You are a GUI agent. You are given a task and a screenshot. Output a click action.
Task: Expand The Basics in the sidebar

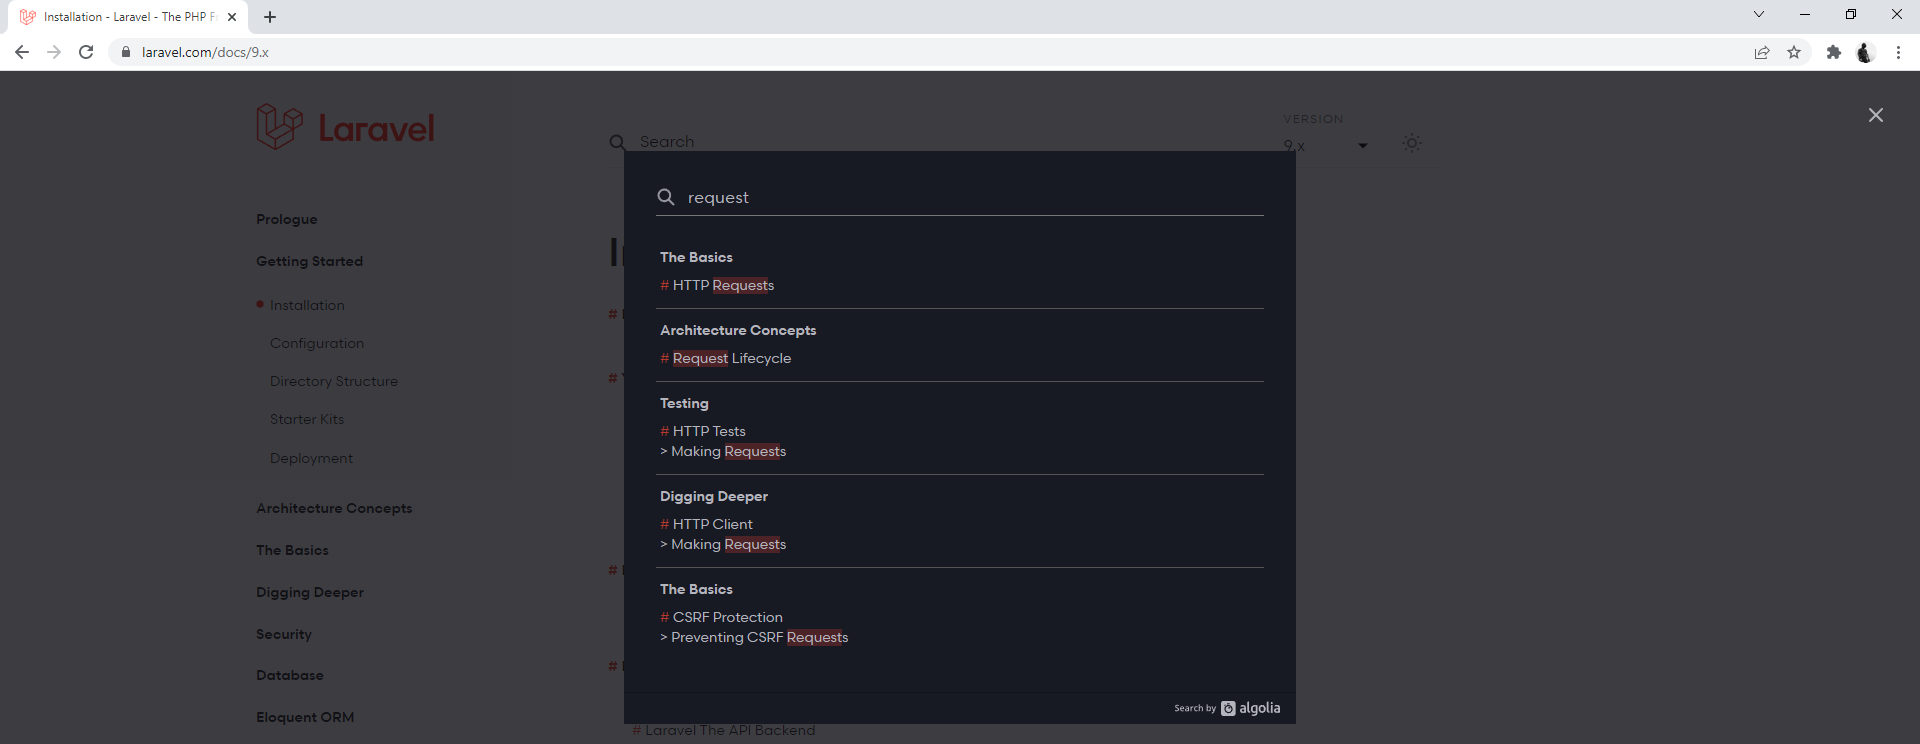[x=292, y=550]
